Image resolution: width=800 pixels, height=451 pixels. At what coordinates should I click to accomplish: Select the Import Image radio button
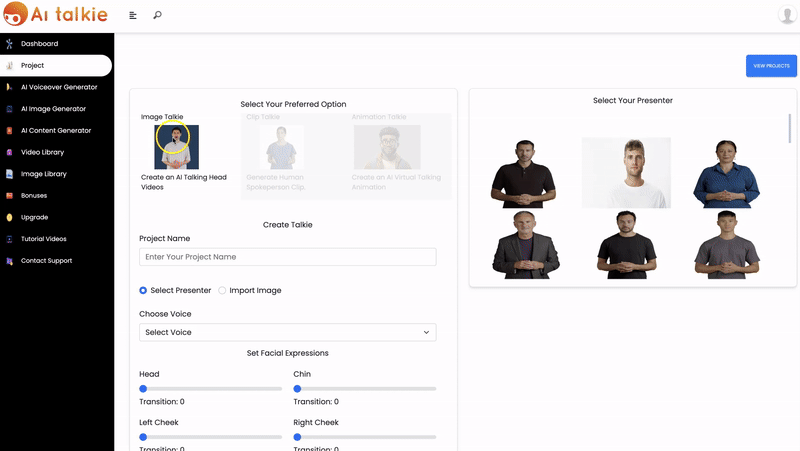[x=222, y=290]
